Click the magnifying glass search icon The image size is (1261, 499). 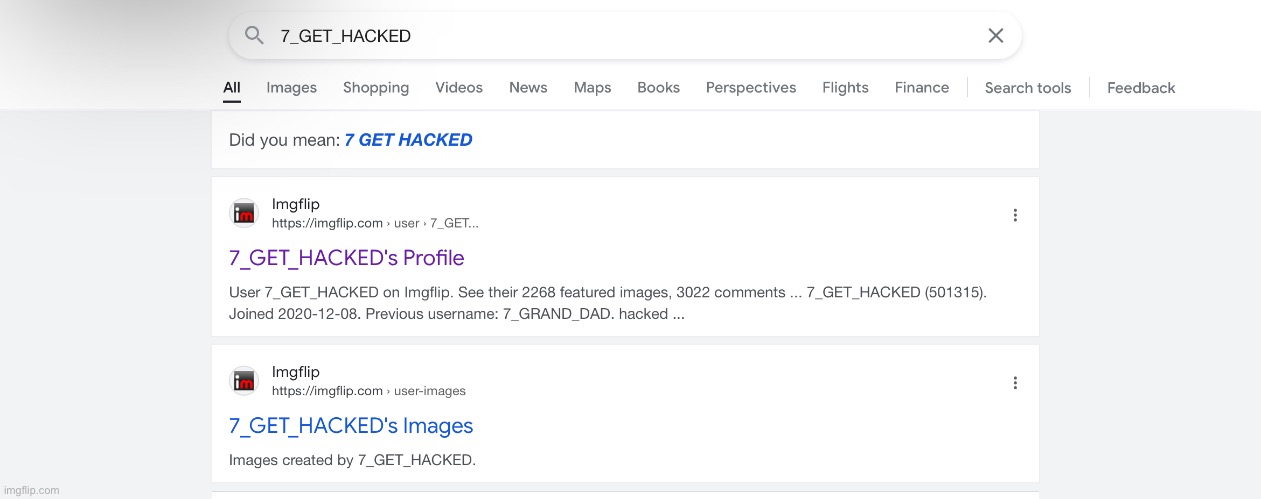point(254,36)
